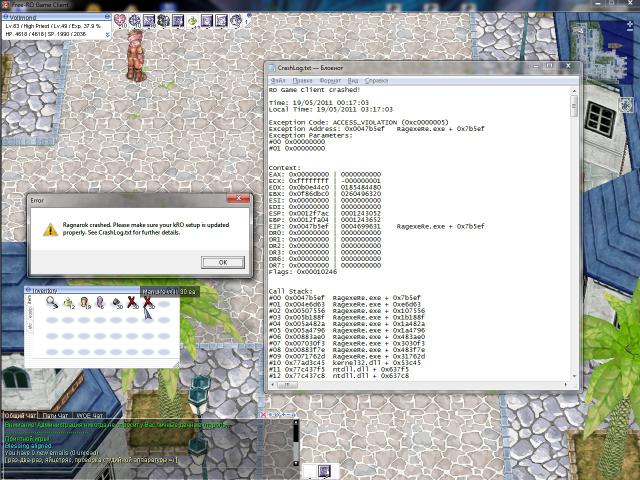This screenshot has width=640, height=480.
Task: Switch to Inventory 'equip' side tab
Action: coord(29,313)
